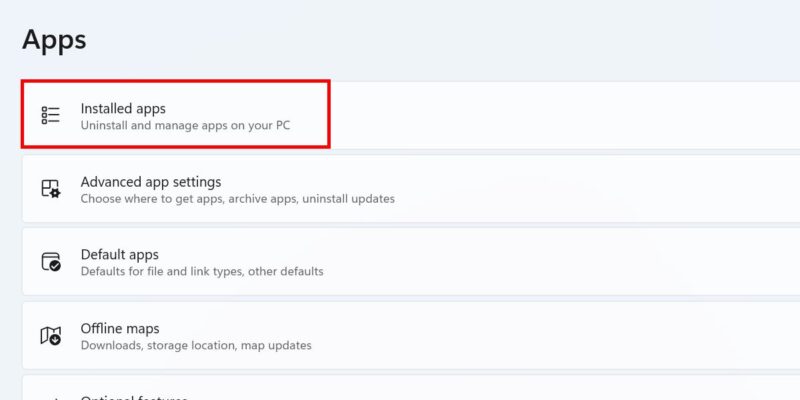Click the Installed apps list icon

click(x=51, y=115)
